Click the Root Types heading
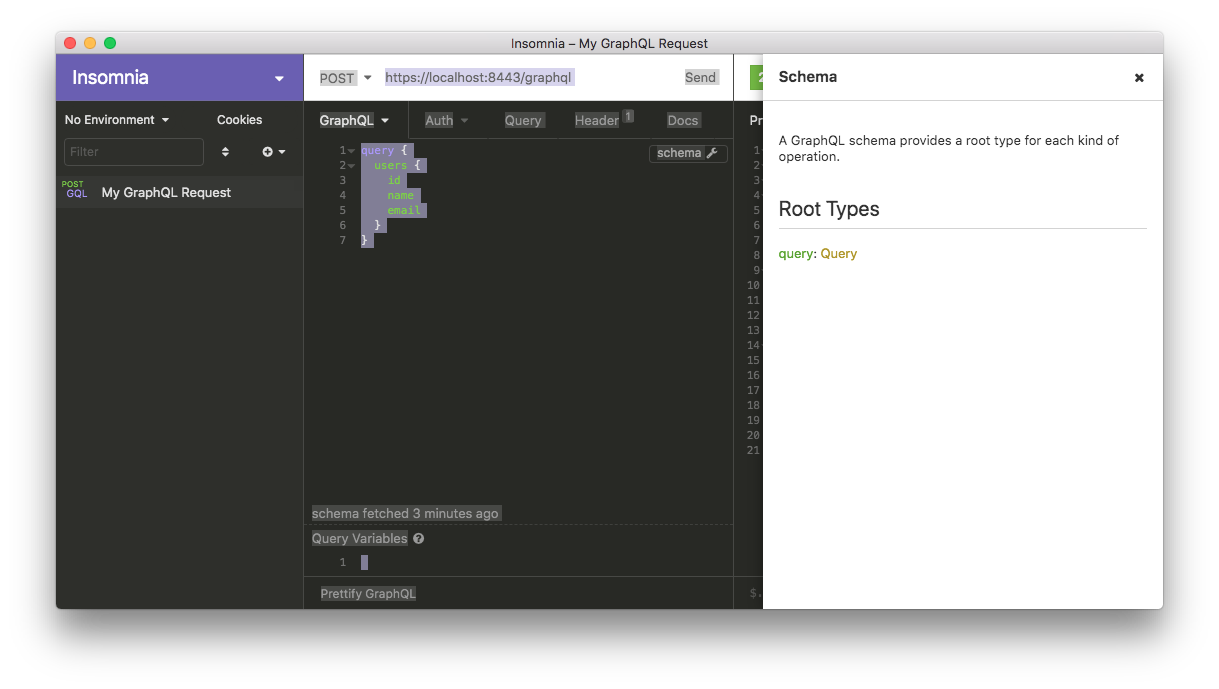Image resolution: width=1219 pixels, height=689 pixels. [x=829, y=209]
